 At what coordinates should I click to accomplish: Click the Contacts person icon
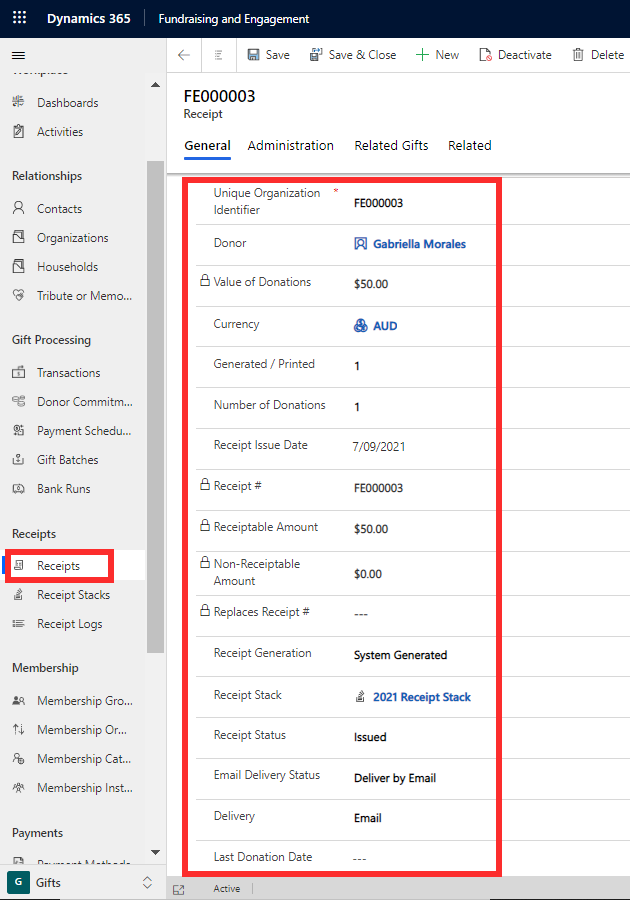point(18,208)
